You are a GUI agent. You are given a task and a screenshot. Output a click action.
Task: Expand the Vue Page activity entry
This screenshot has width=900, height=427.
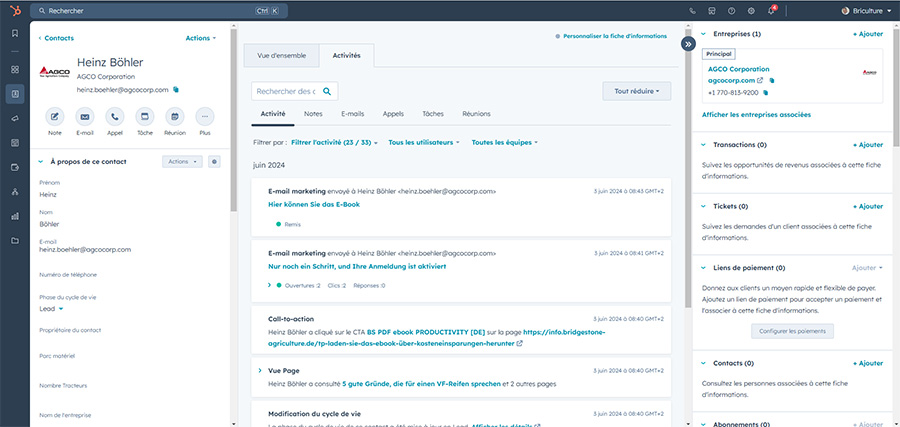[260, 371]
